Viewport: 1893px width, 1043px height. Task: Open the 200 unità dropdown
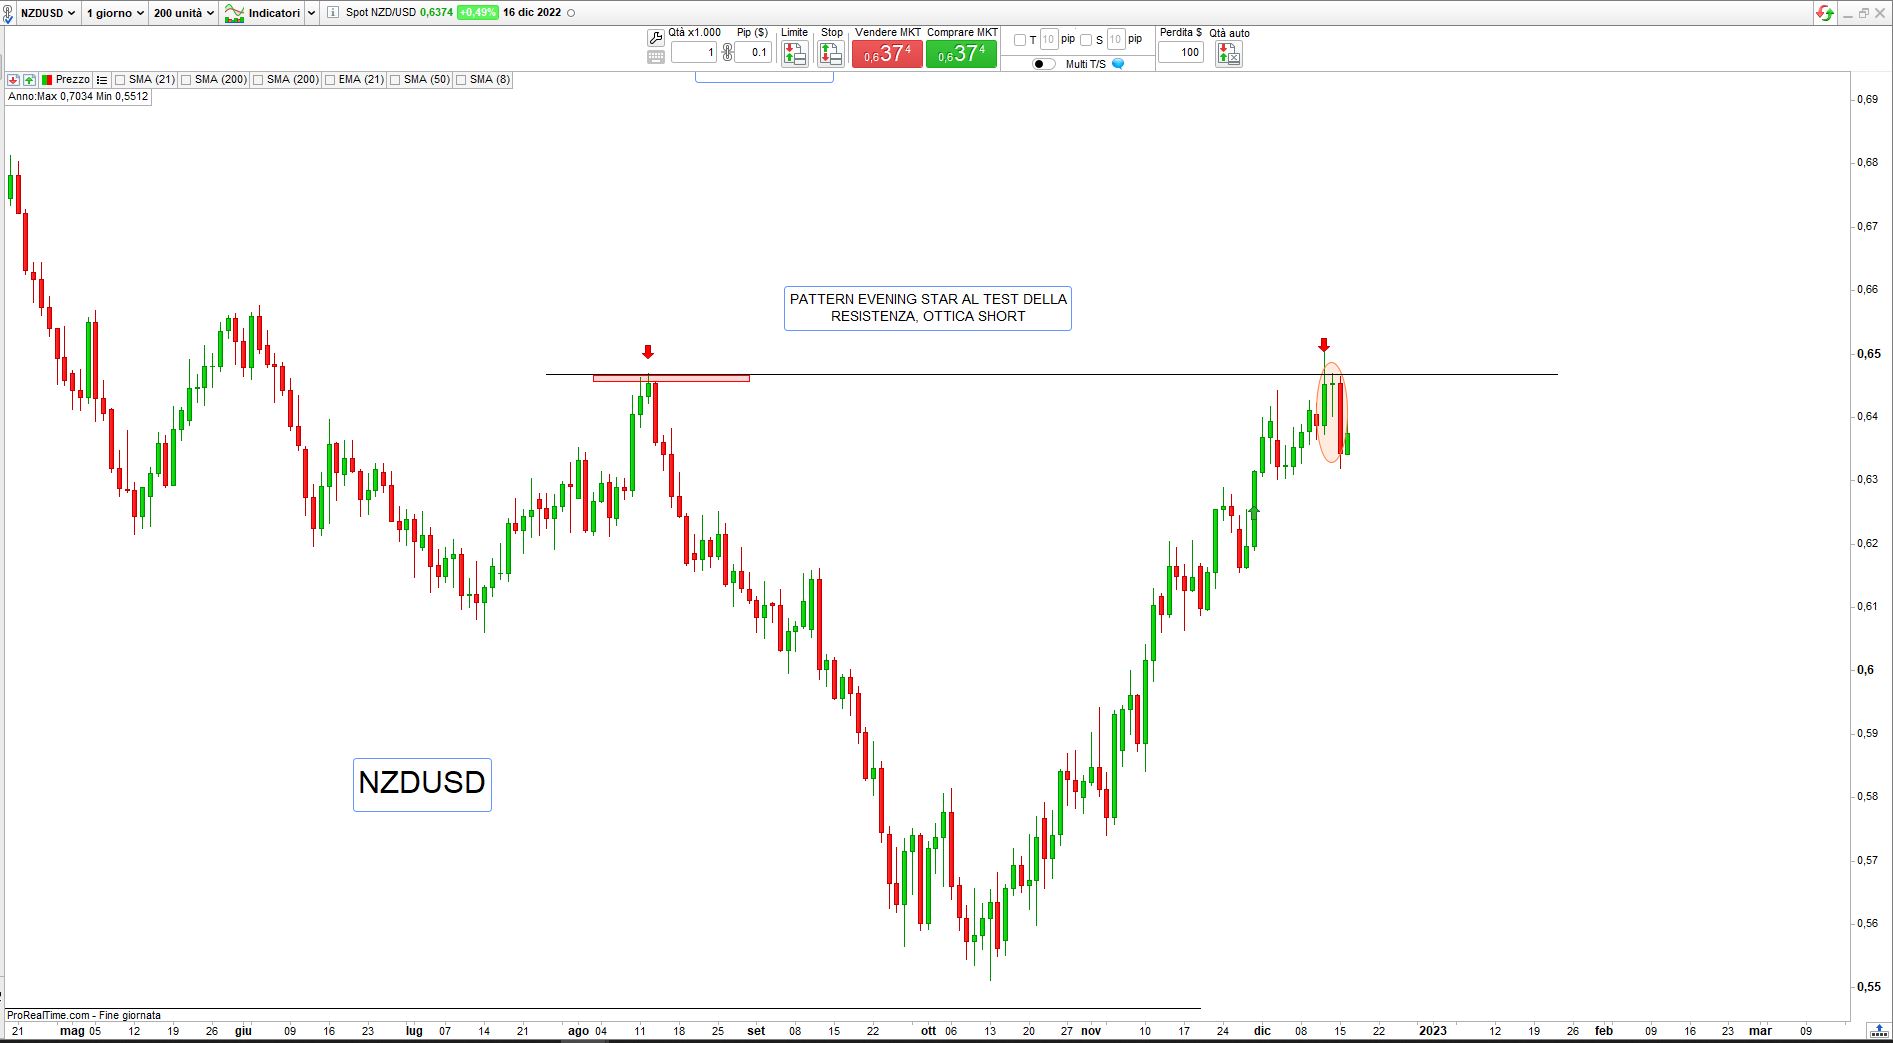pos(183,13)
